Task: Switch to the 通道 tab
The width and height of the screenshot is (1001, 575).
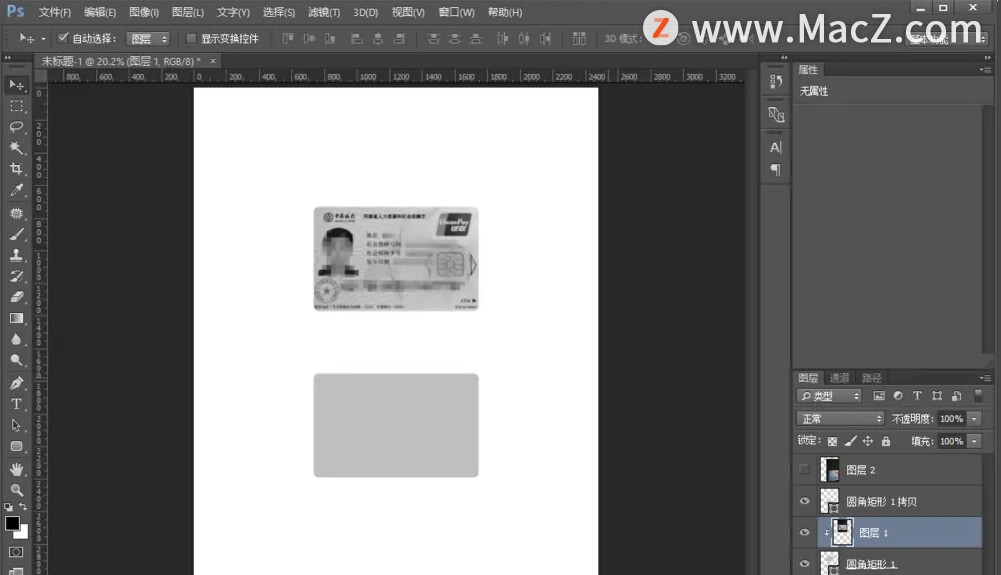Action: (839, 378)
